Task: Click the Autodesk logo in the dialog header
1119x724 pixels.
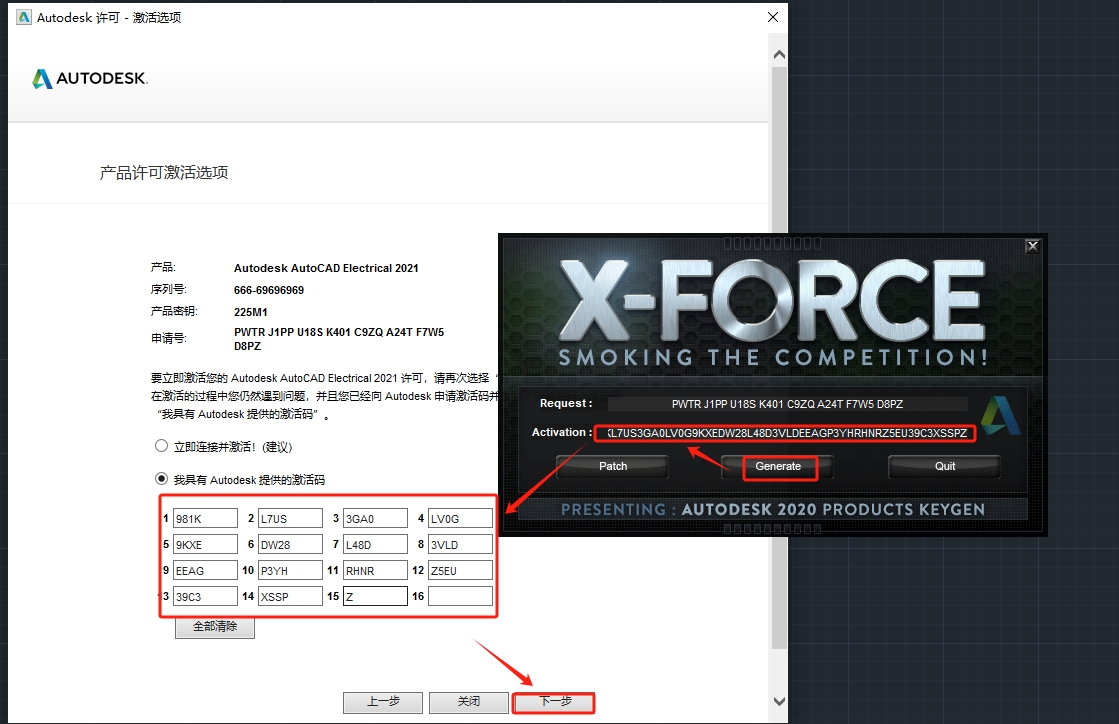Action: pyautogui.click(x=89, y=79)
